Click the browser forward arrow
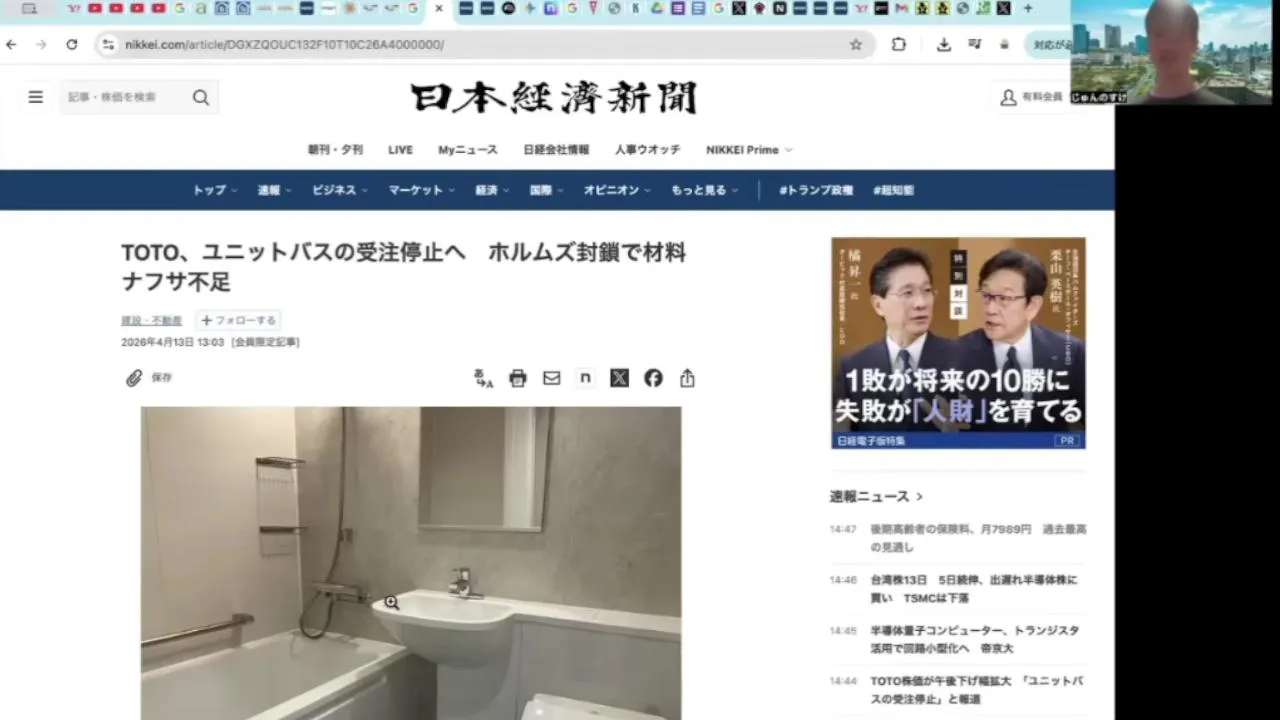1280x720 pixels. [x=41, y=44]
